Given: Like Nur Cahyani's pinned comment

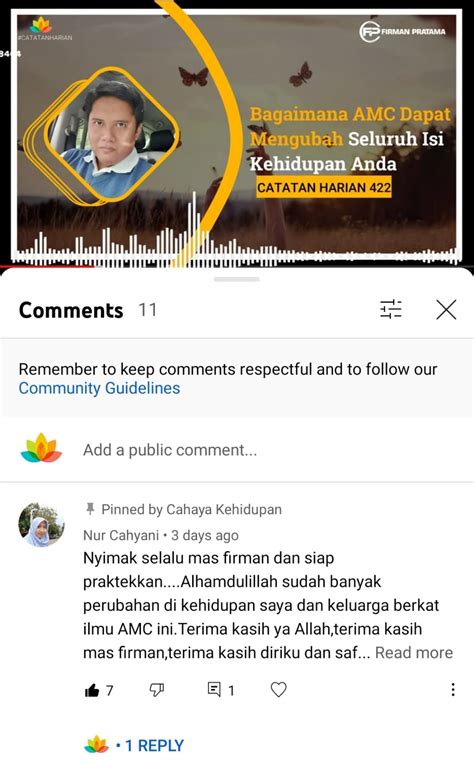Looking at the screenshot, I should click(92, 690).
